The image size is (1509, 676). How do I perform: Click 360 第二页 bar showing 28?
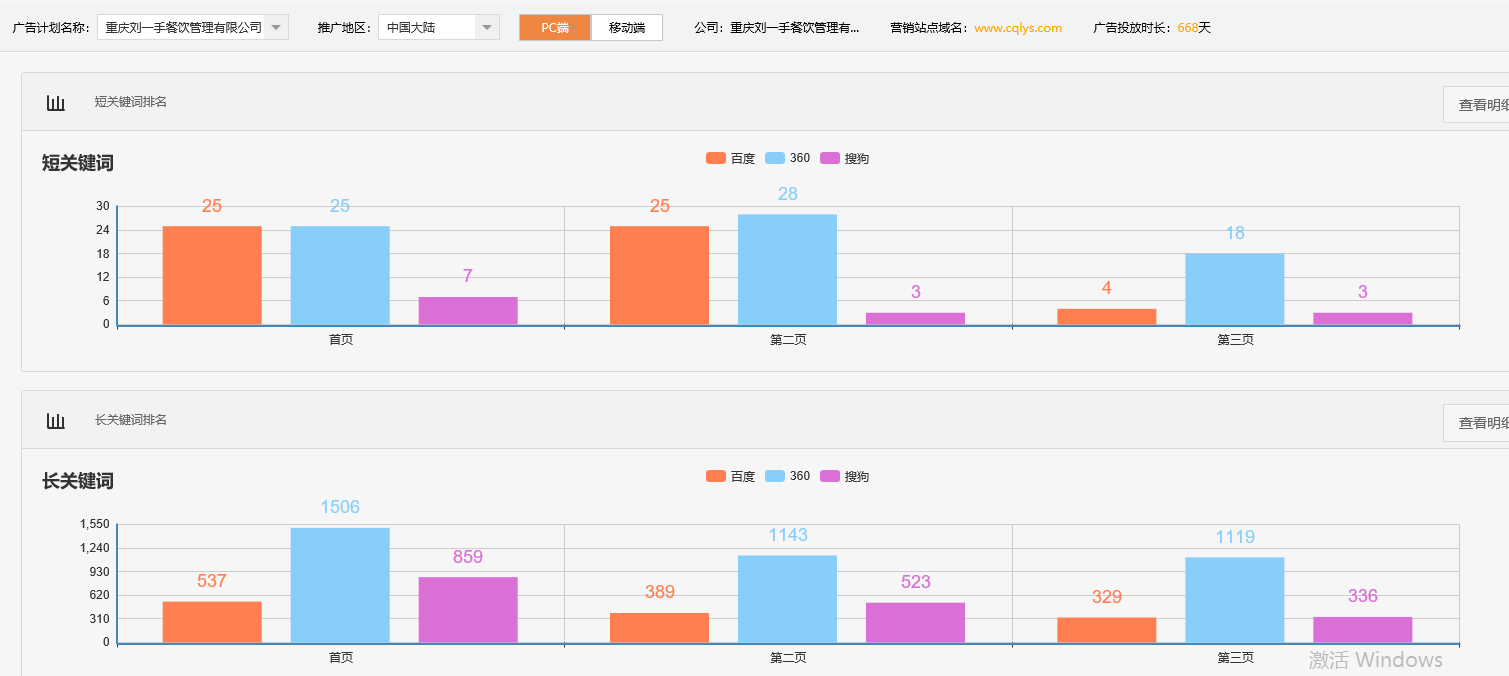point(787,270)
